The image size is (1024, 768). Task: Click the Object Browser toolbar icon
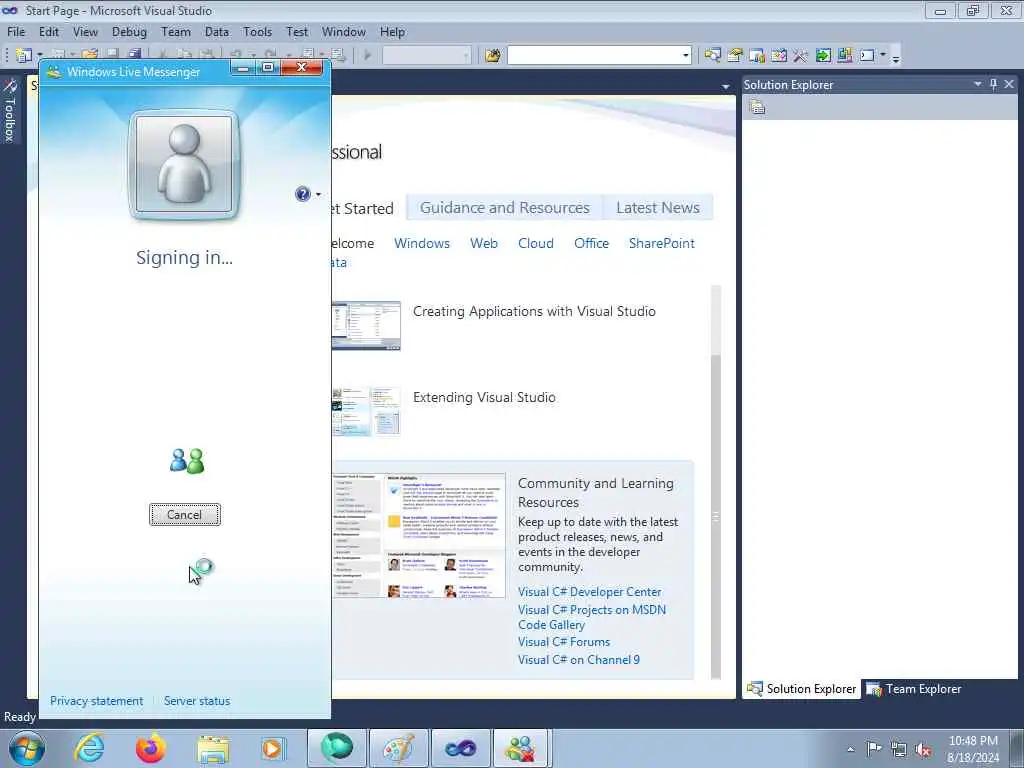(778, 56)
